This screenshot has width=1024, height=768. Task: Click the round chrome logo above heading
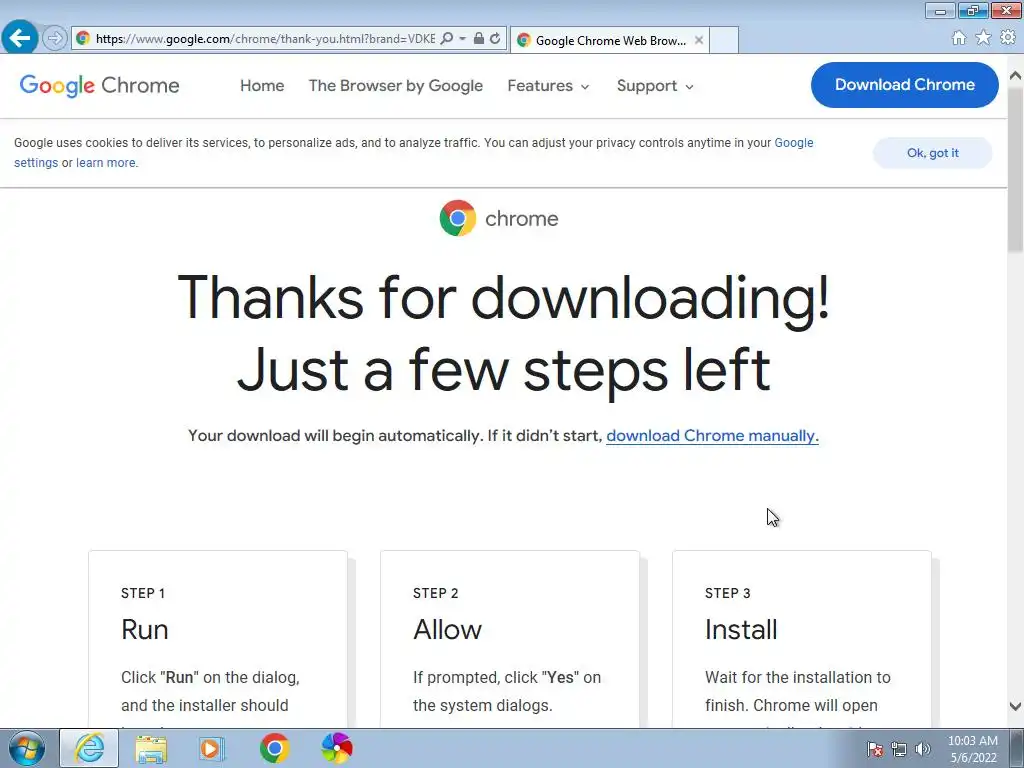458,218
